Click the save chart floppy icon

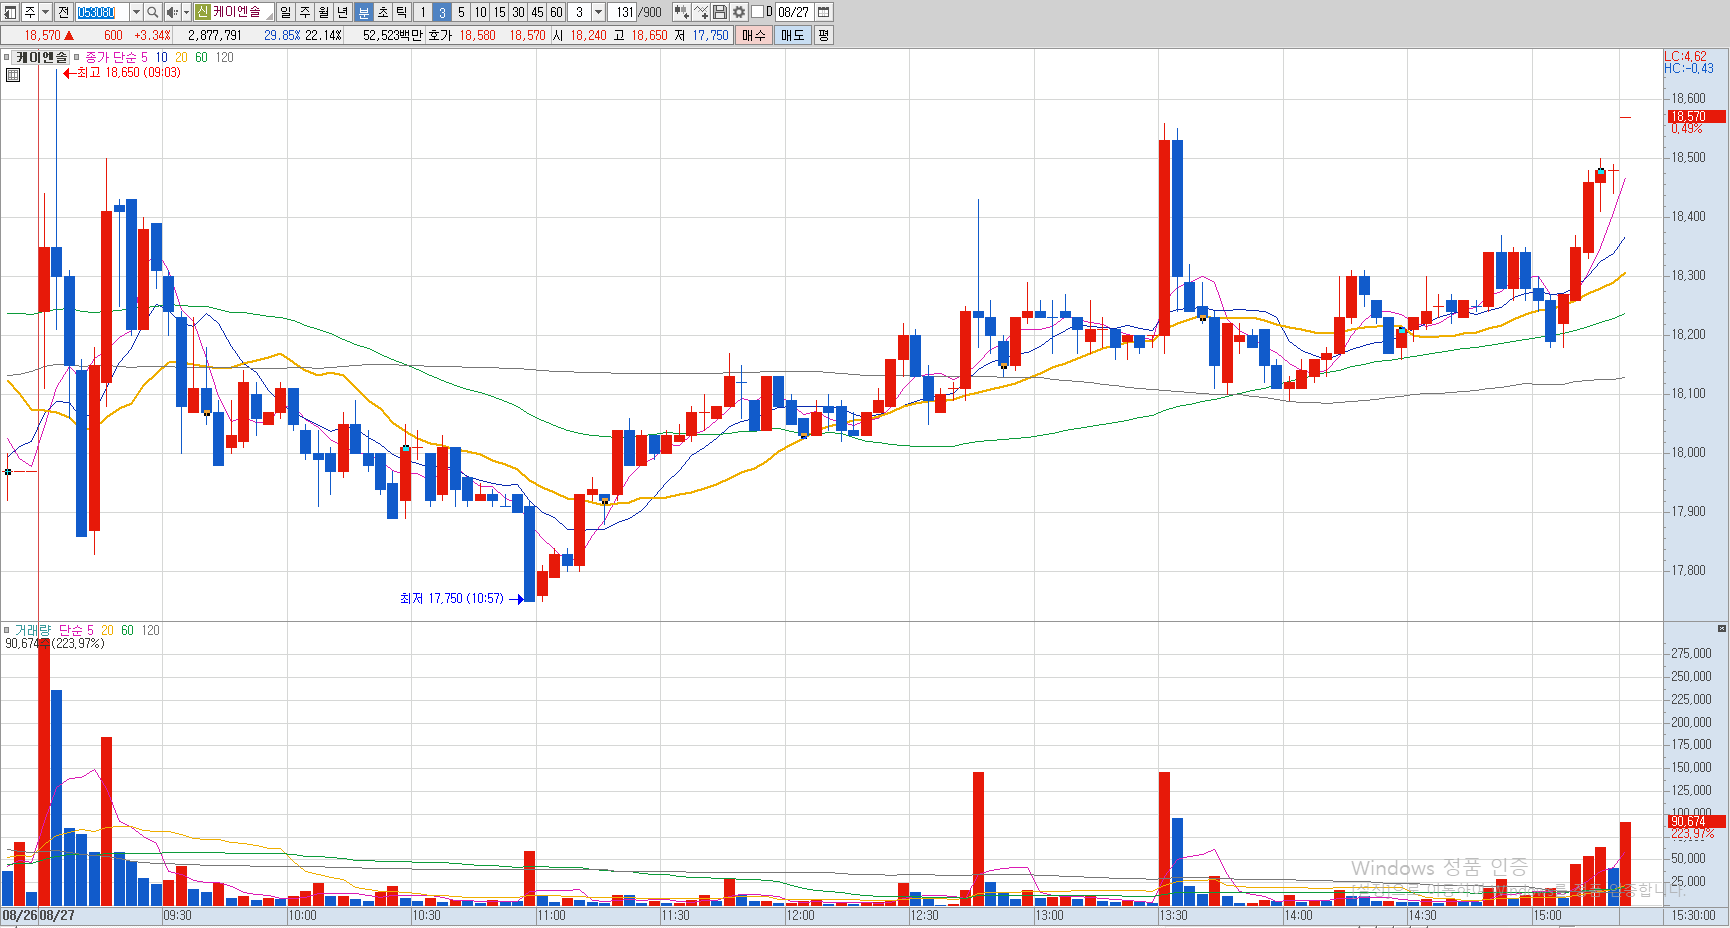pyautogui.click(x=720, y=12)
